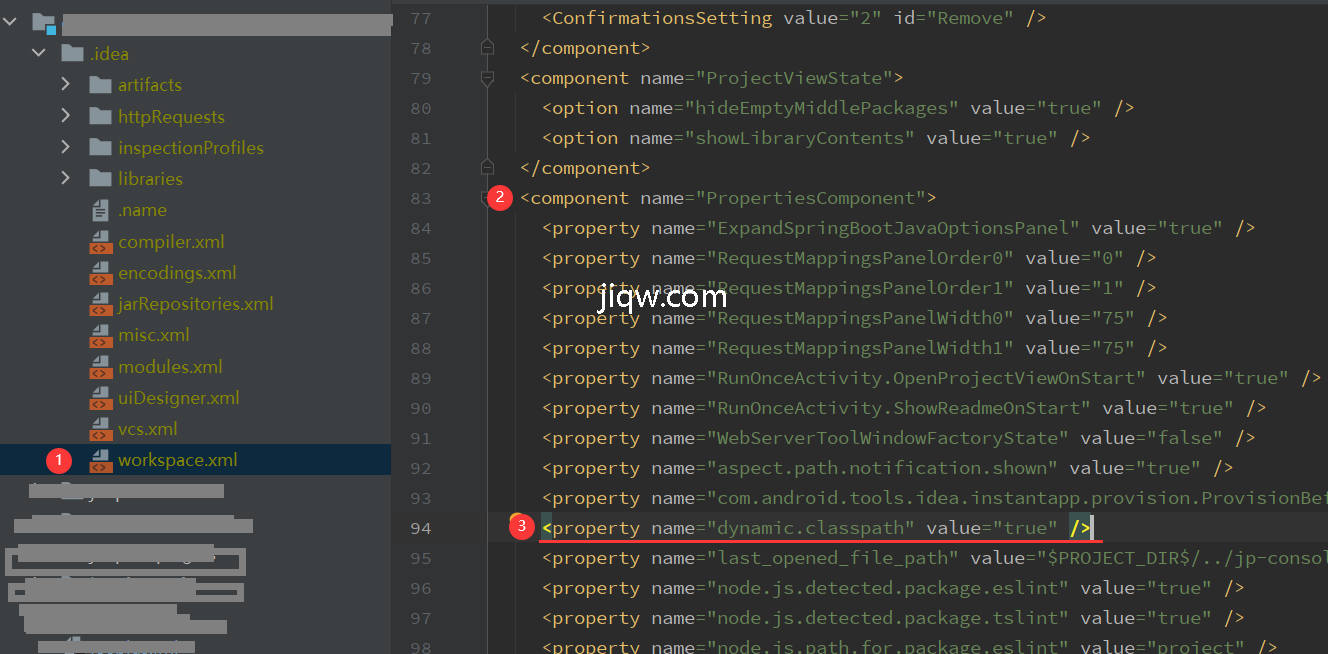Click the libraries folder icon
This screenshot has width=1328, height=654.
100,179
